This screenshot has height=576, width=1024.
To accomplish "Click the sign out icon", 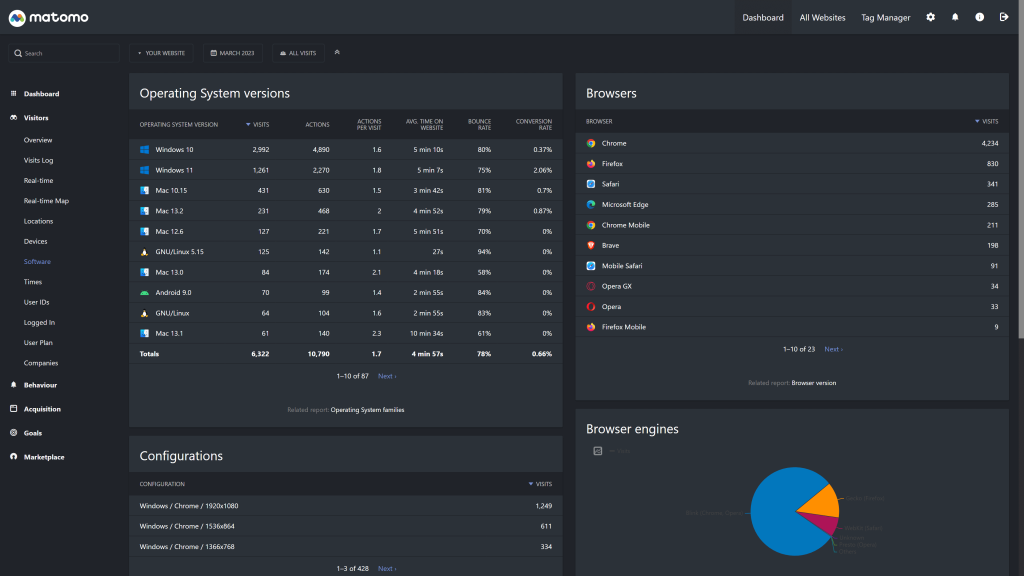I will [x=1004, y=17].
